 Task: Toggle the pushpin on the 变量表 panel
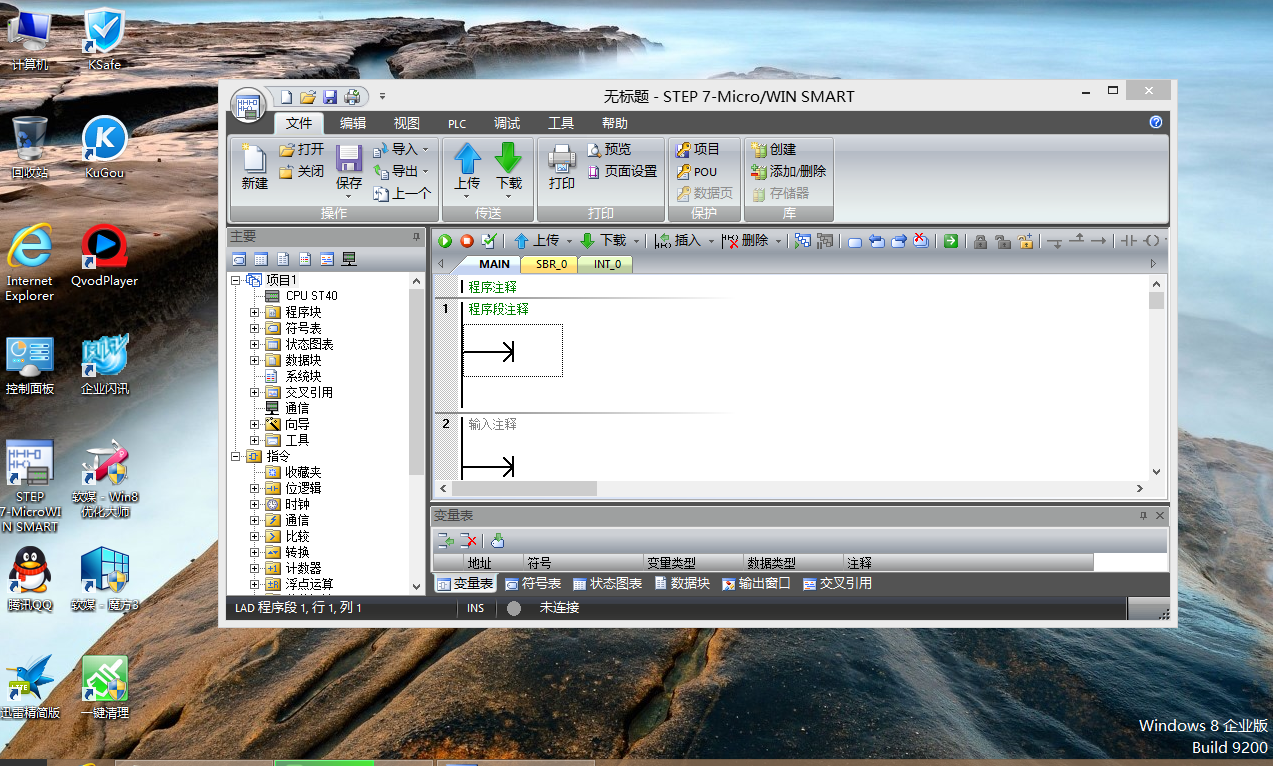click(x=1143, y=515)
